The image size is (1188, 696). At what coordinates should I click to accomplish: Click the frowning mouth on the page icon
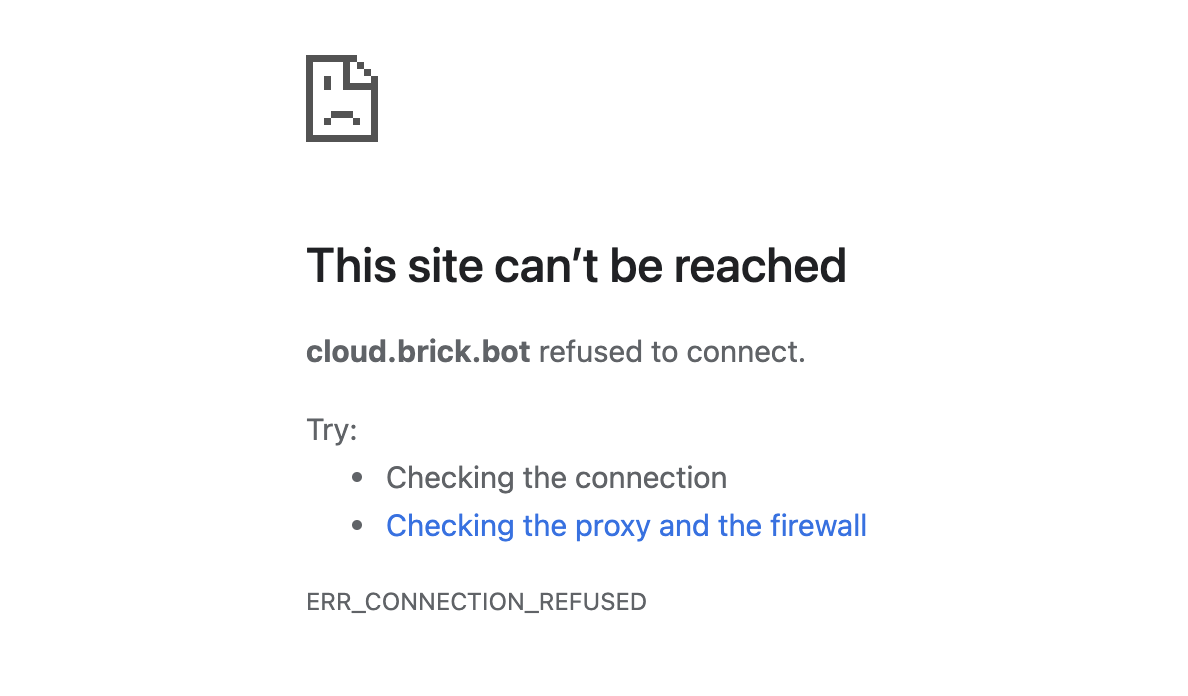click(342, 117)
